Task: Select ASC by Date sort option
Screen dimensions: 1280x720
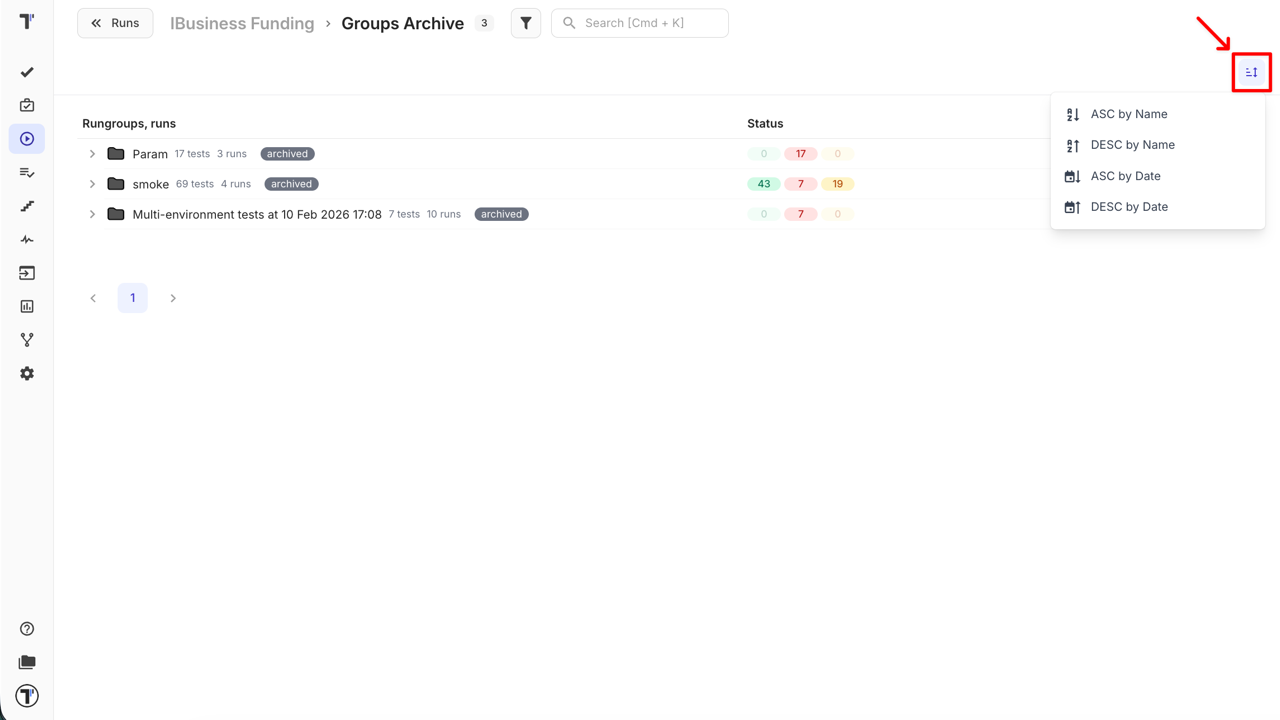Action: [x=1125, y=176]
